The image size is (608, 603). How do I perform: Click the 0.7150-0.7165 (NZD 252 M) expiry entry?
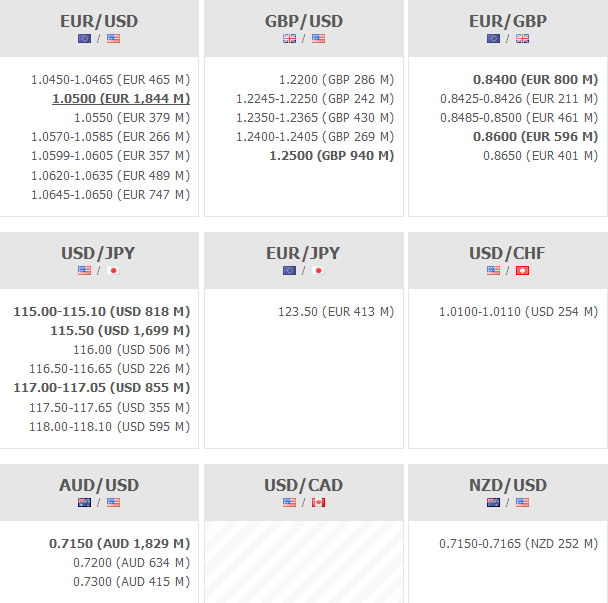(518, 544)
